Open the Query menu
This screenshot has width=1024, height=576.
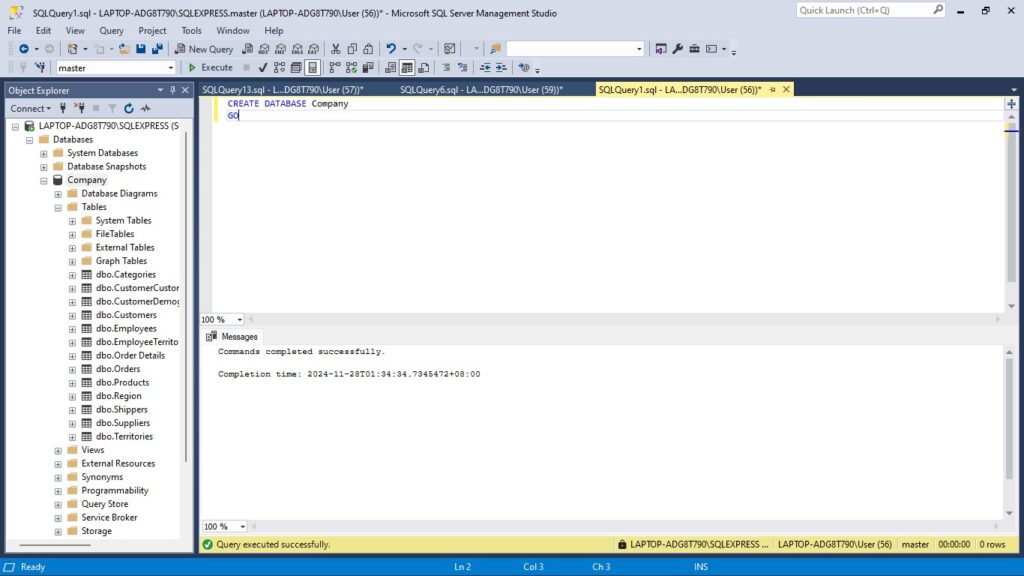coord(111,31)
